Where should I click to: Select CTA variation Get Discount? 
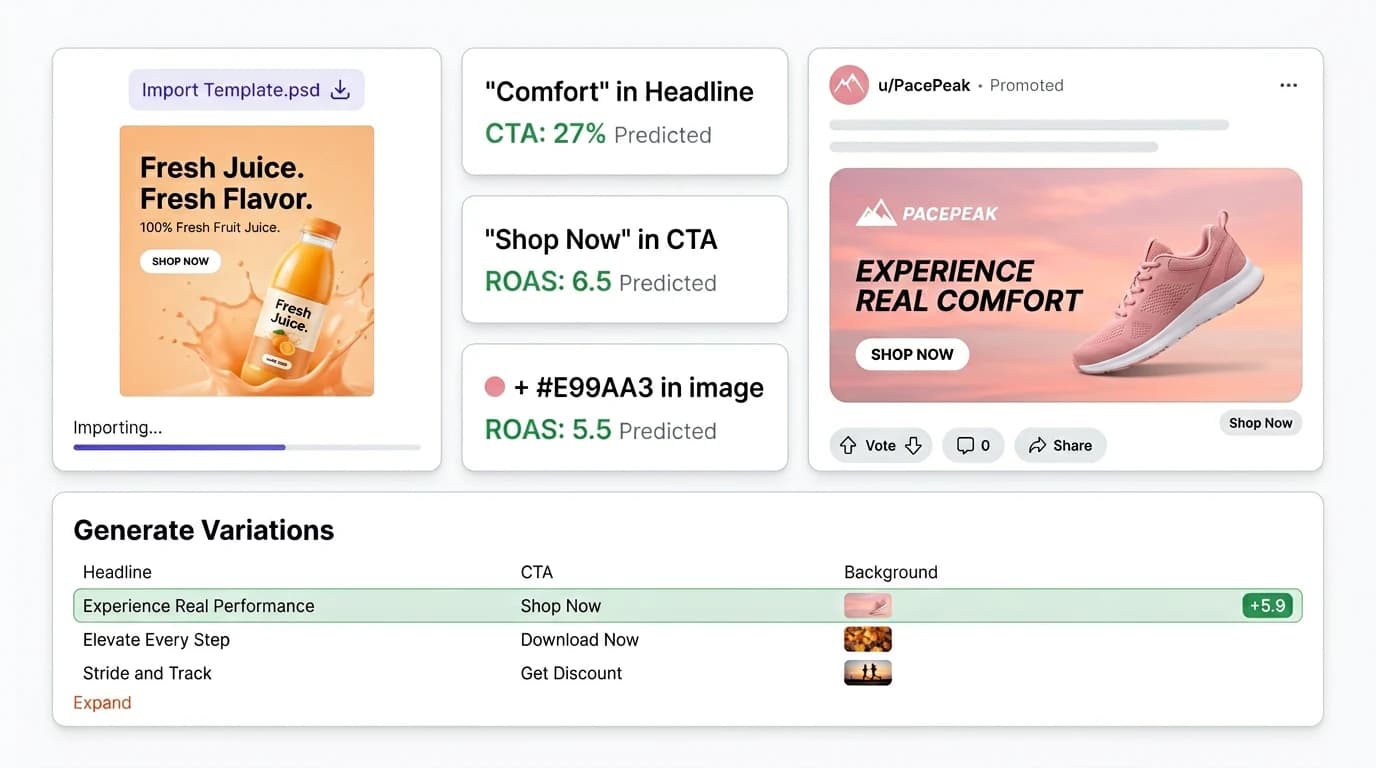571,673
